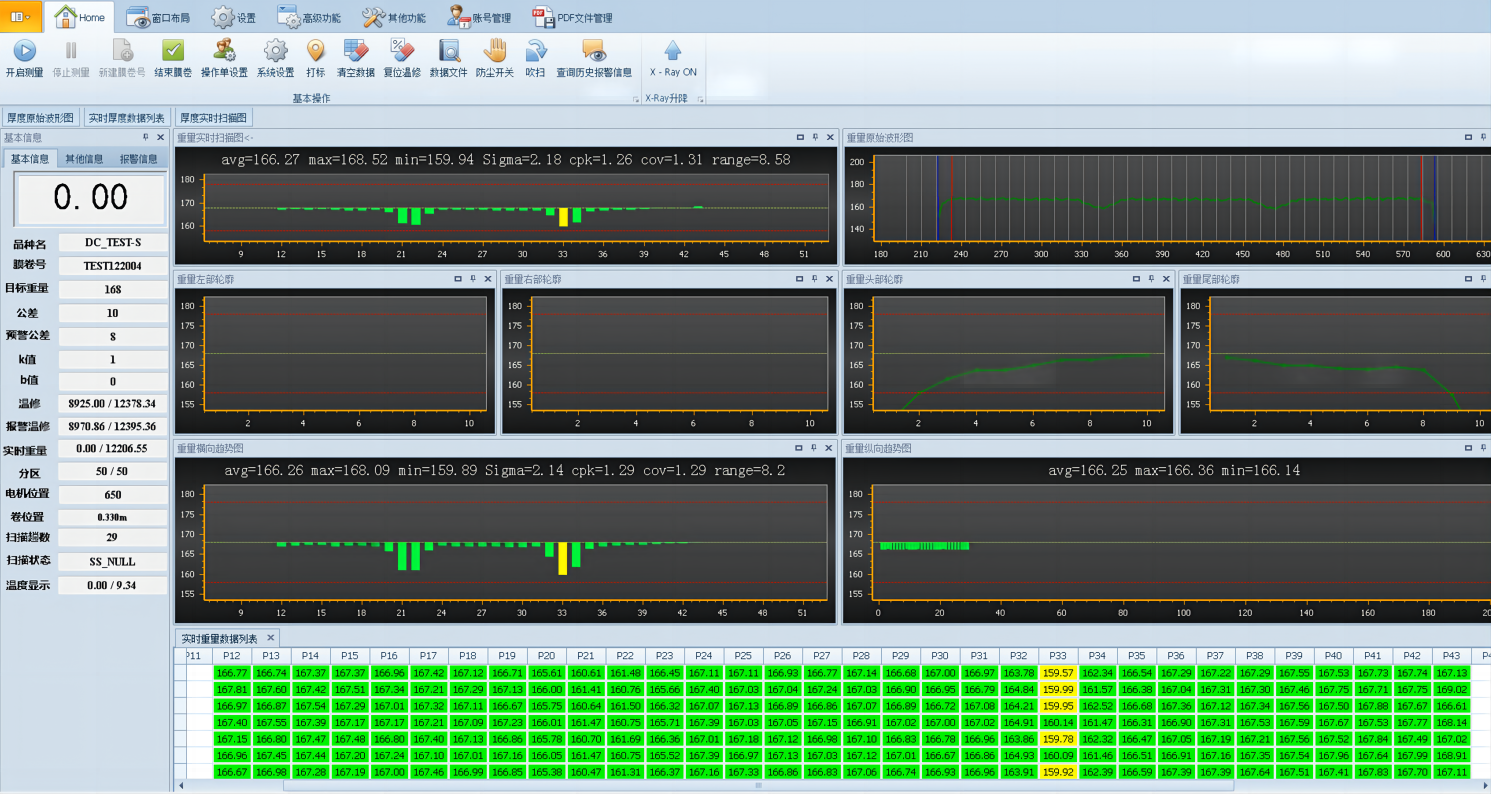This screenshot has width=1491, height=794.
Task: Turn on X-Ray with the X-Ray ON arrow
Action: [673, 52]
